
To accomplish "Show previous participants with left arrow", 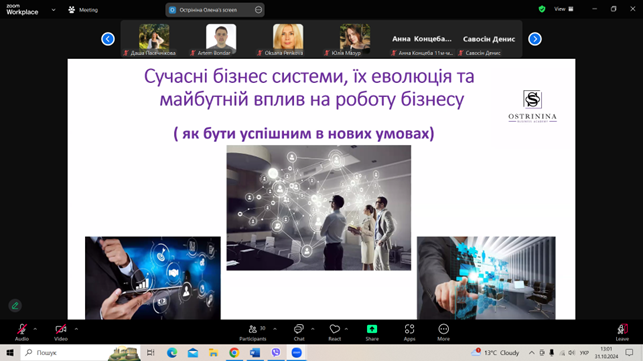I will 108,39.
